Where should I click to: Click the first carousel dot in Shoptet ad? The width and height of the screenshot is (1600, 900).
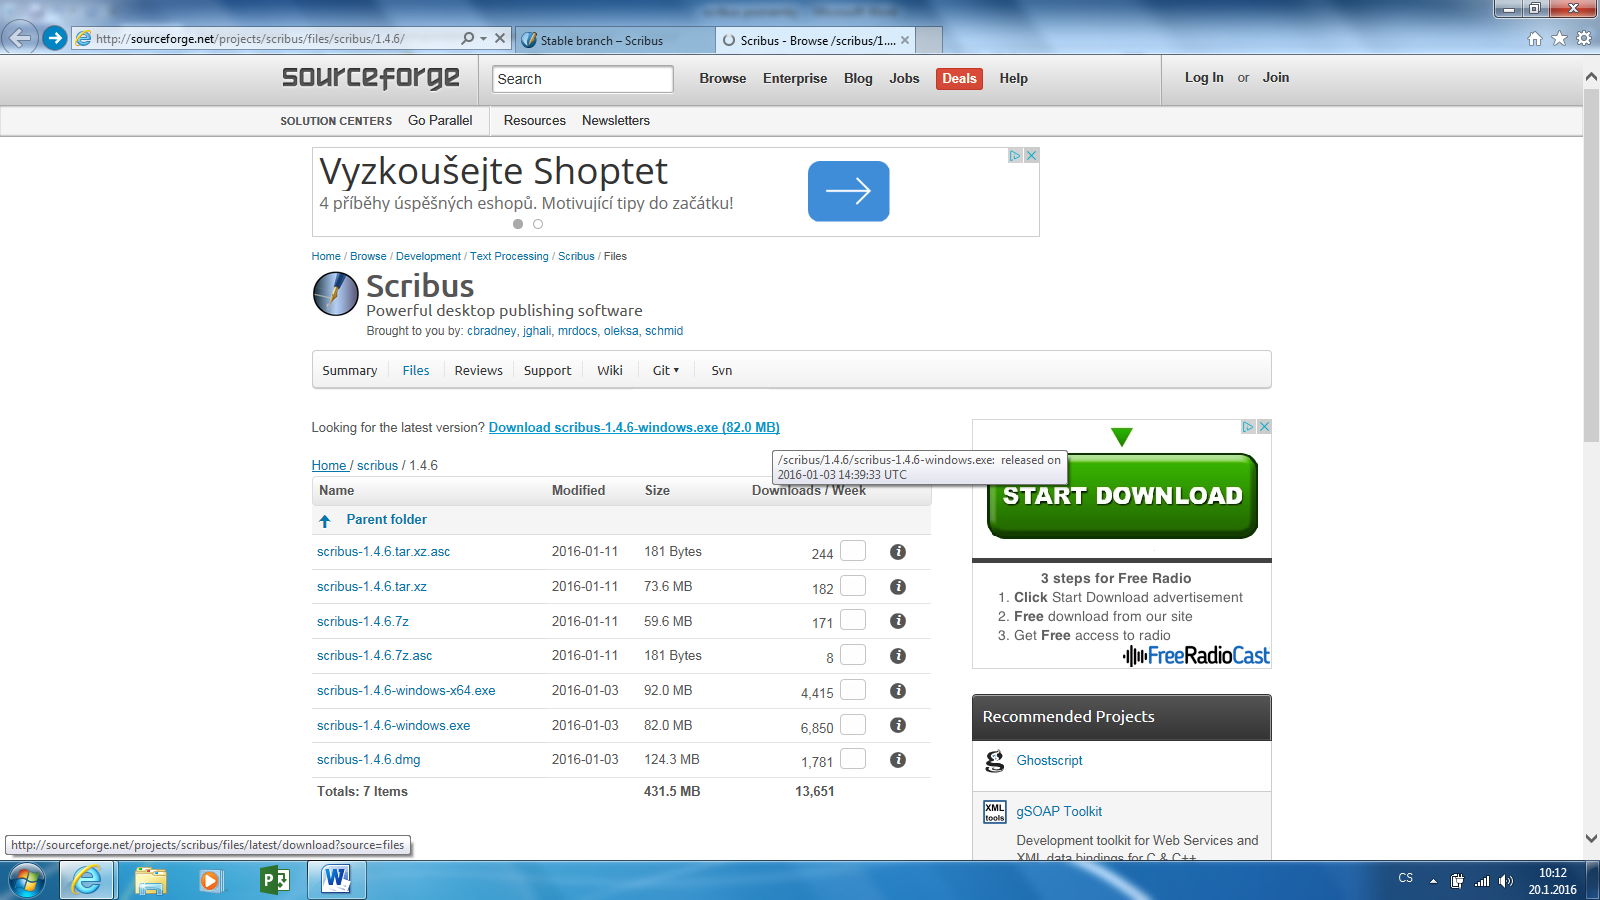pyautogui.click(x=518, y=224)
